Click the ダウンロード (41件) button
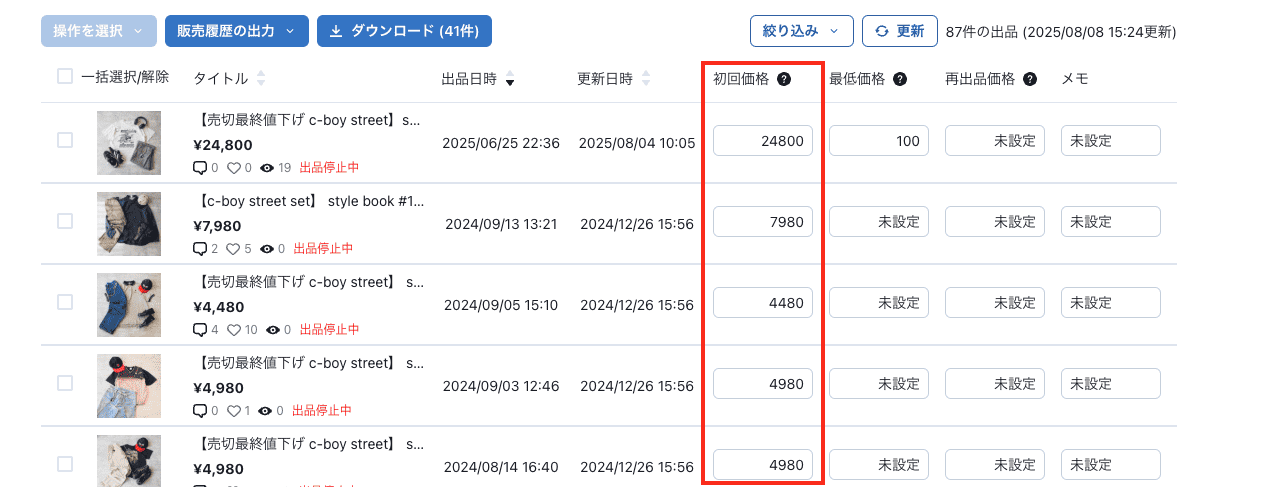The width and height of the screenshot is (1261, 487). coord(404,31)
